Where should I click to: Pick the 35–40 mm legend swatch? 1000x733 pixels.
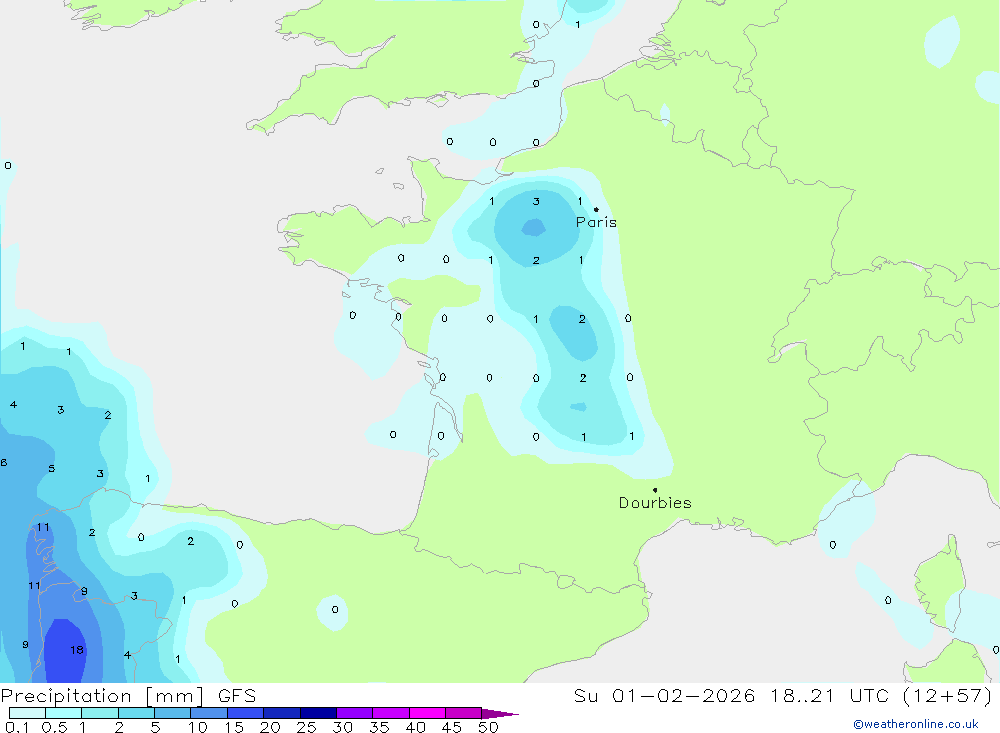390,713
